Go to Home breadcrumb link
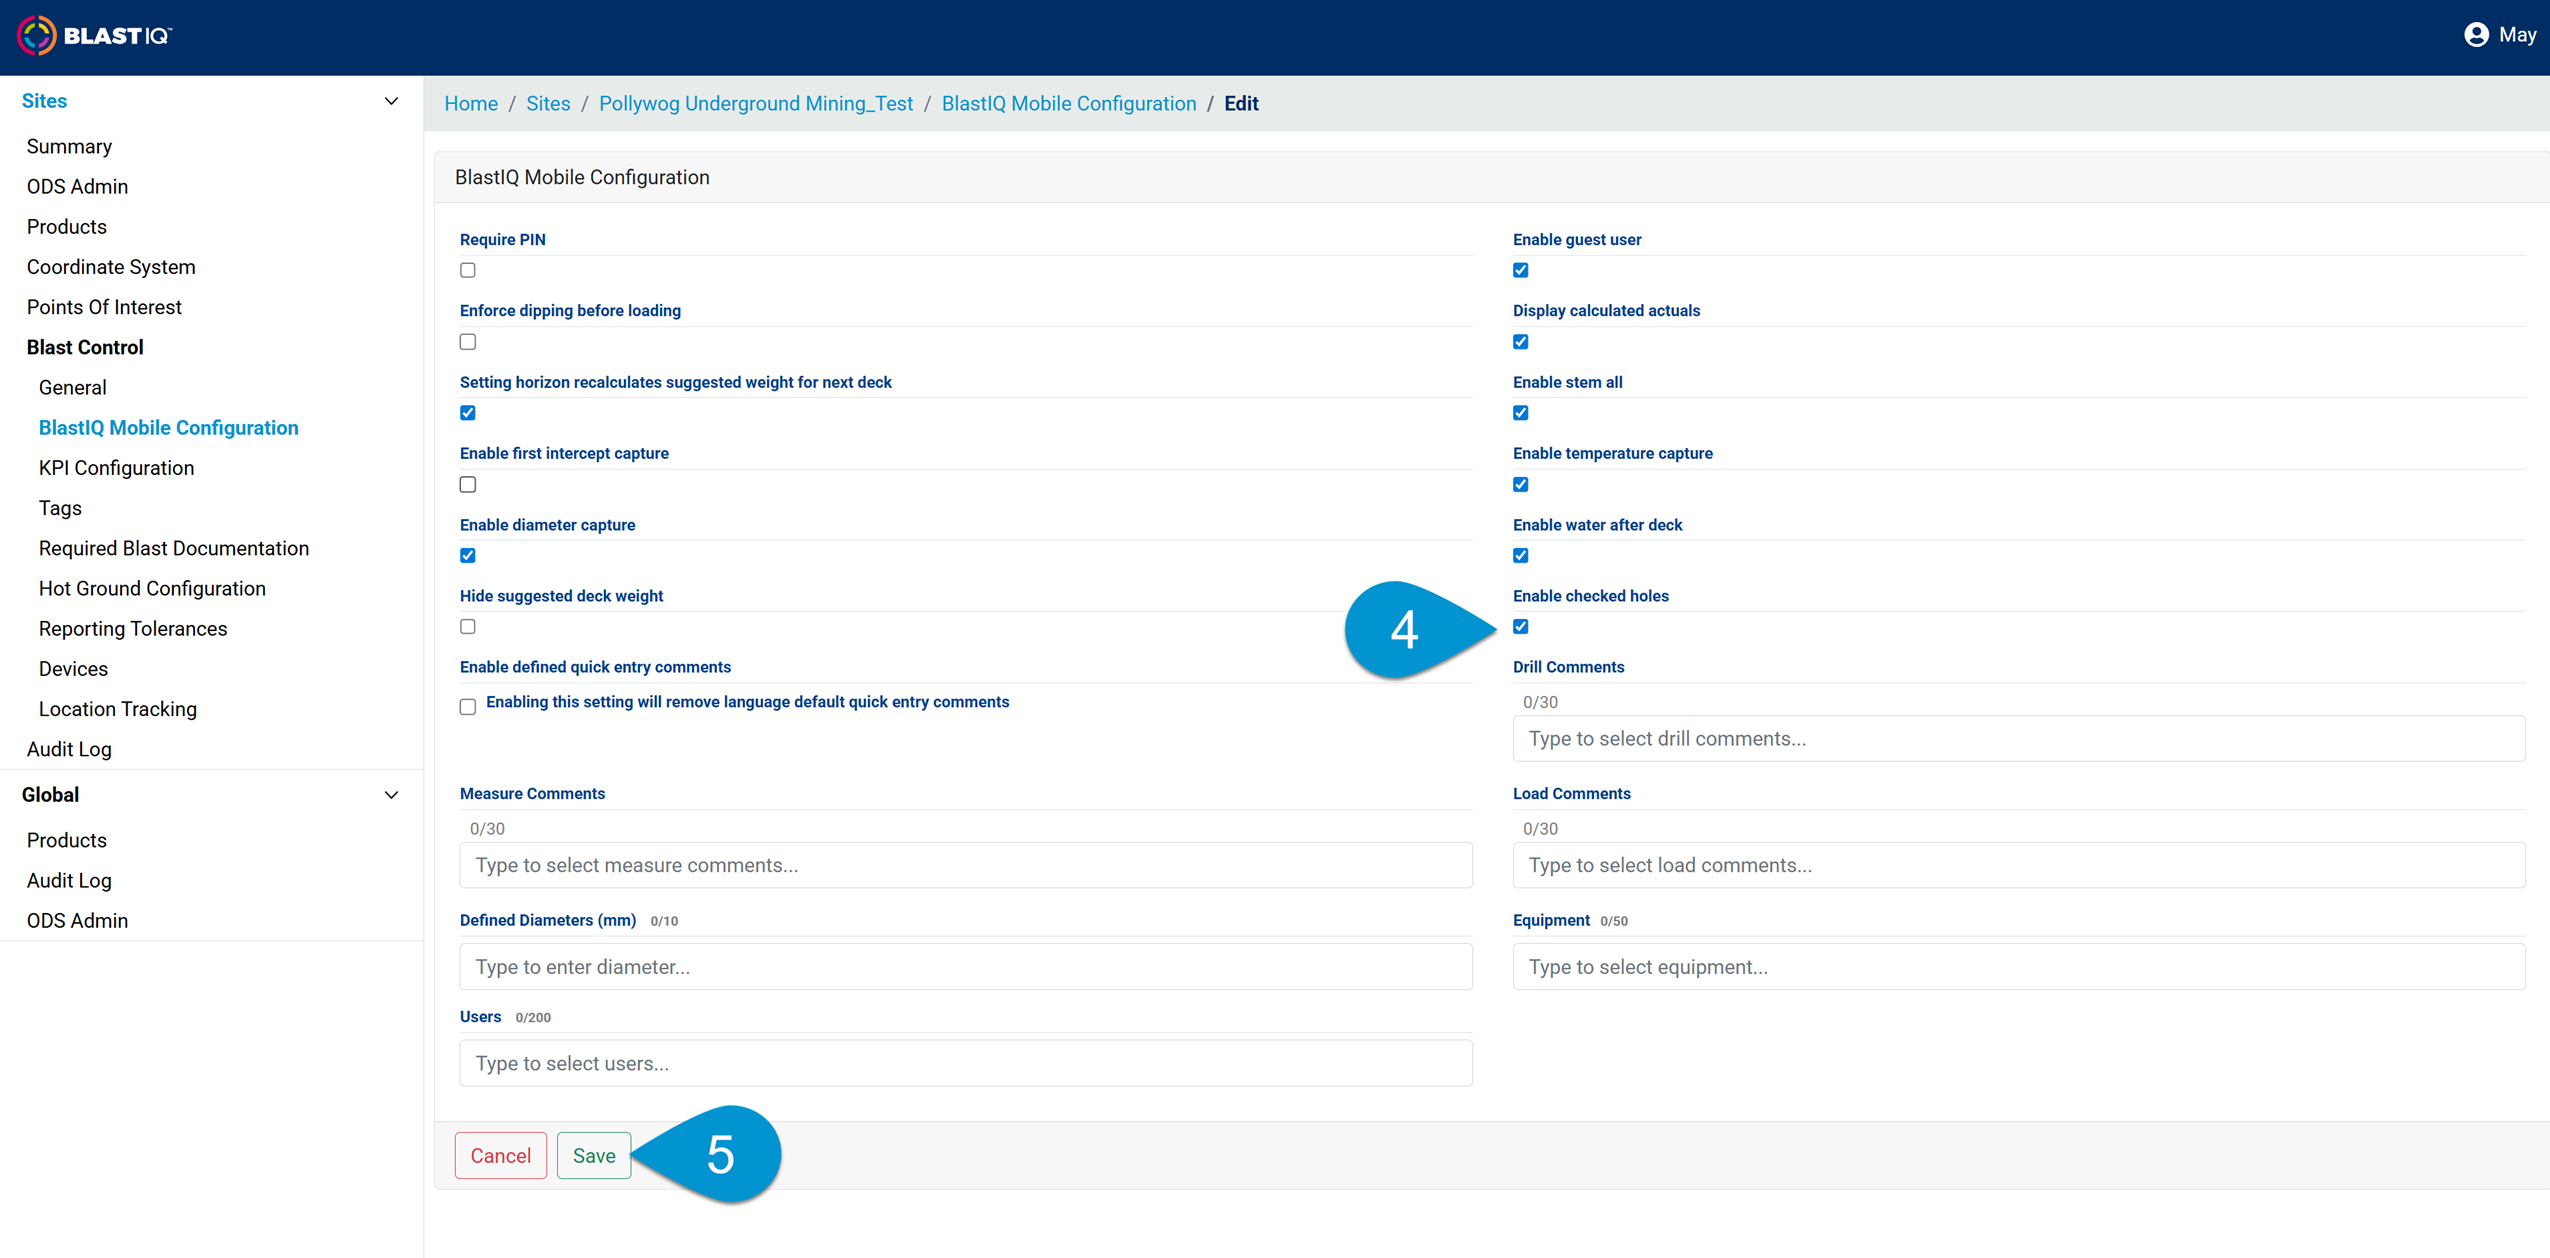Image resolution: width=2550 pixels, height=1258 pixels. [471, 104]
